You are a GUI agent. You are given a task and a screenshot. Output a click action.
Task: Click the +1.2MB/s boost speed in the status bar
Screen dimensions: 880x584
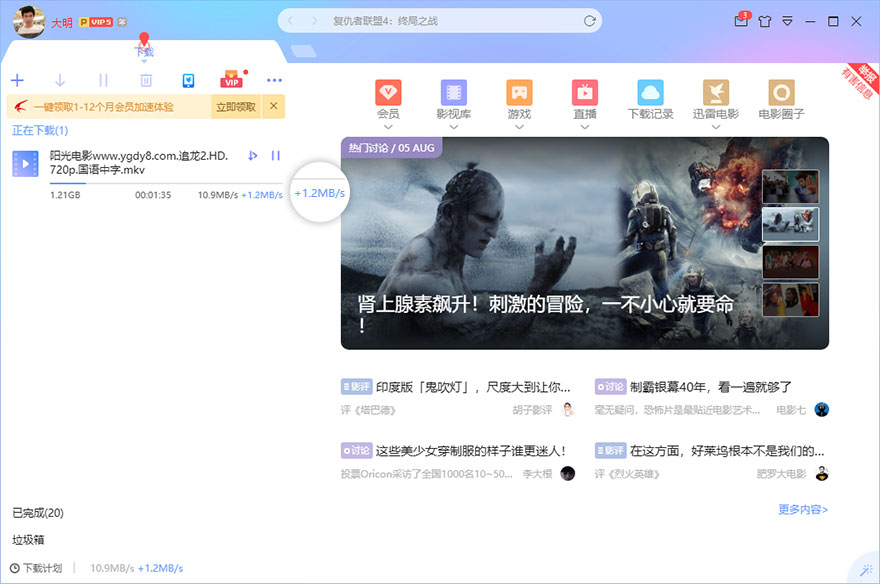[x=161, y=568]
